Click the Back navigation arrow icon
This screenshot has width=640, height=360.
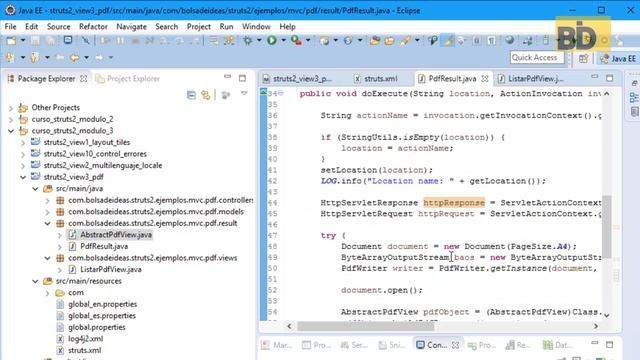point(74,58)
